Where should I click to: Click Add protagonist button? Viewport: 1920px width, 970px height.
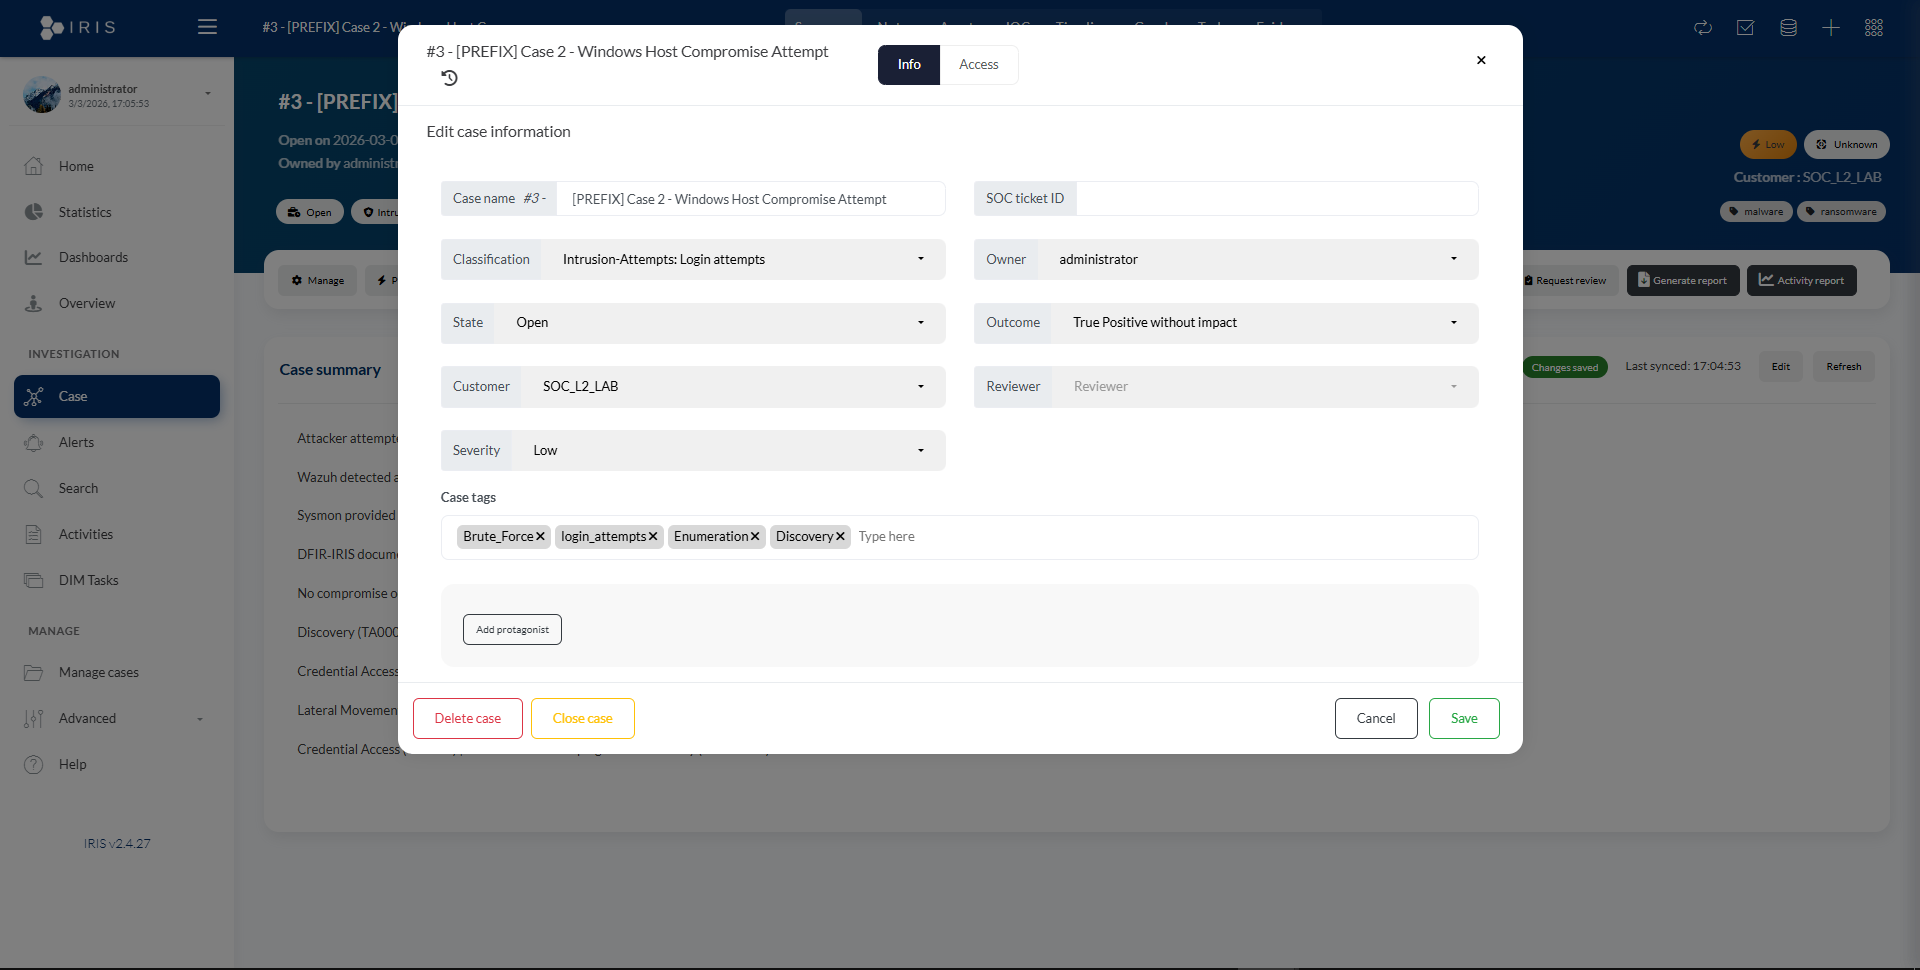512,630
